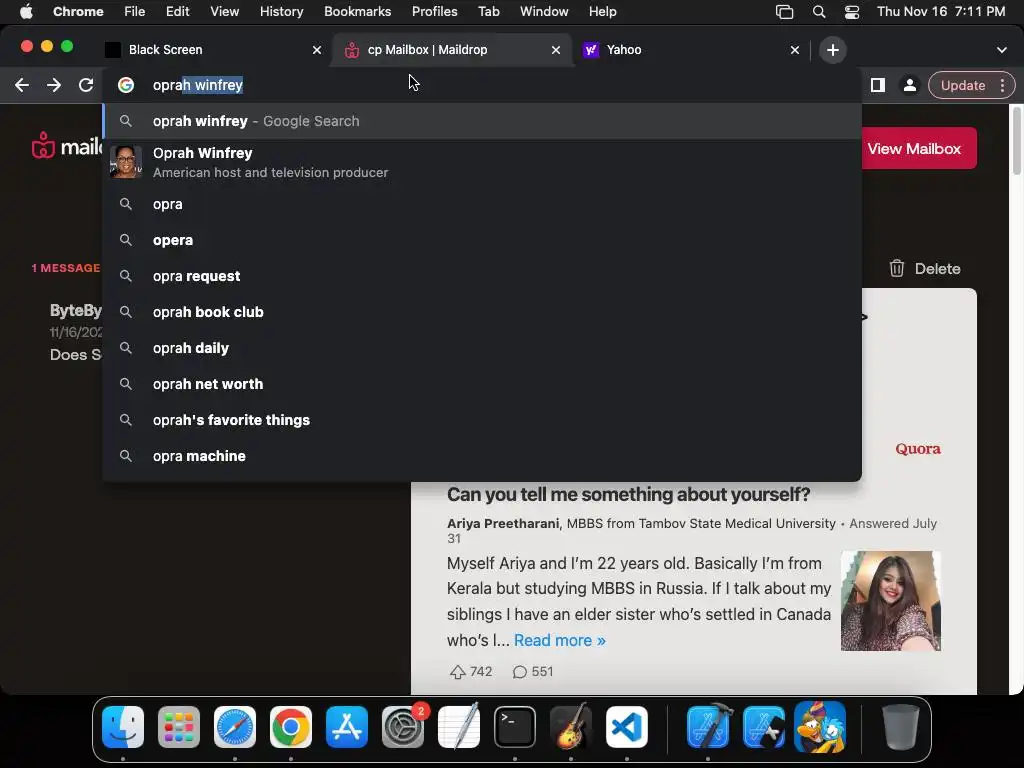Click the trash icon next to Delete
The width and height of the screenshot is (1024, 768).
(897, 268)
